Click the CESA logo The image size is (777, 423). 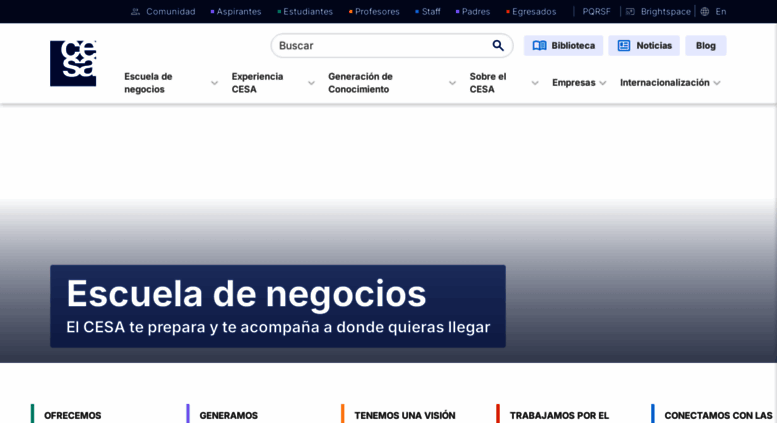tap(73, 63)
